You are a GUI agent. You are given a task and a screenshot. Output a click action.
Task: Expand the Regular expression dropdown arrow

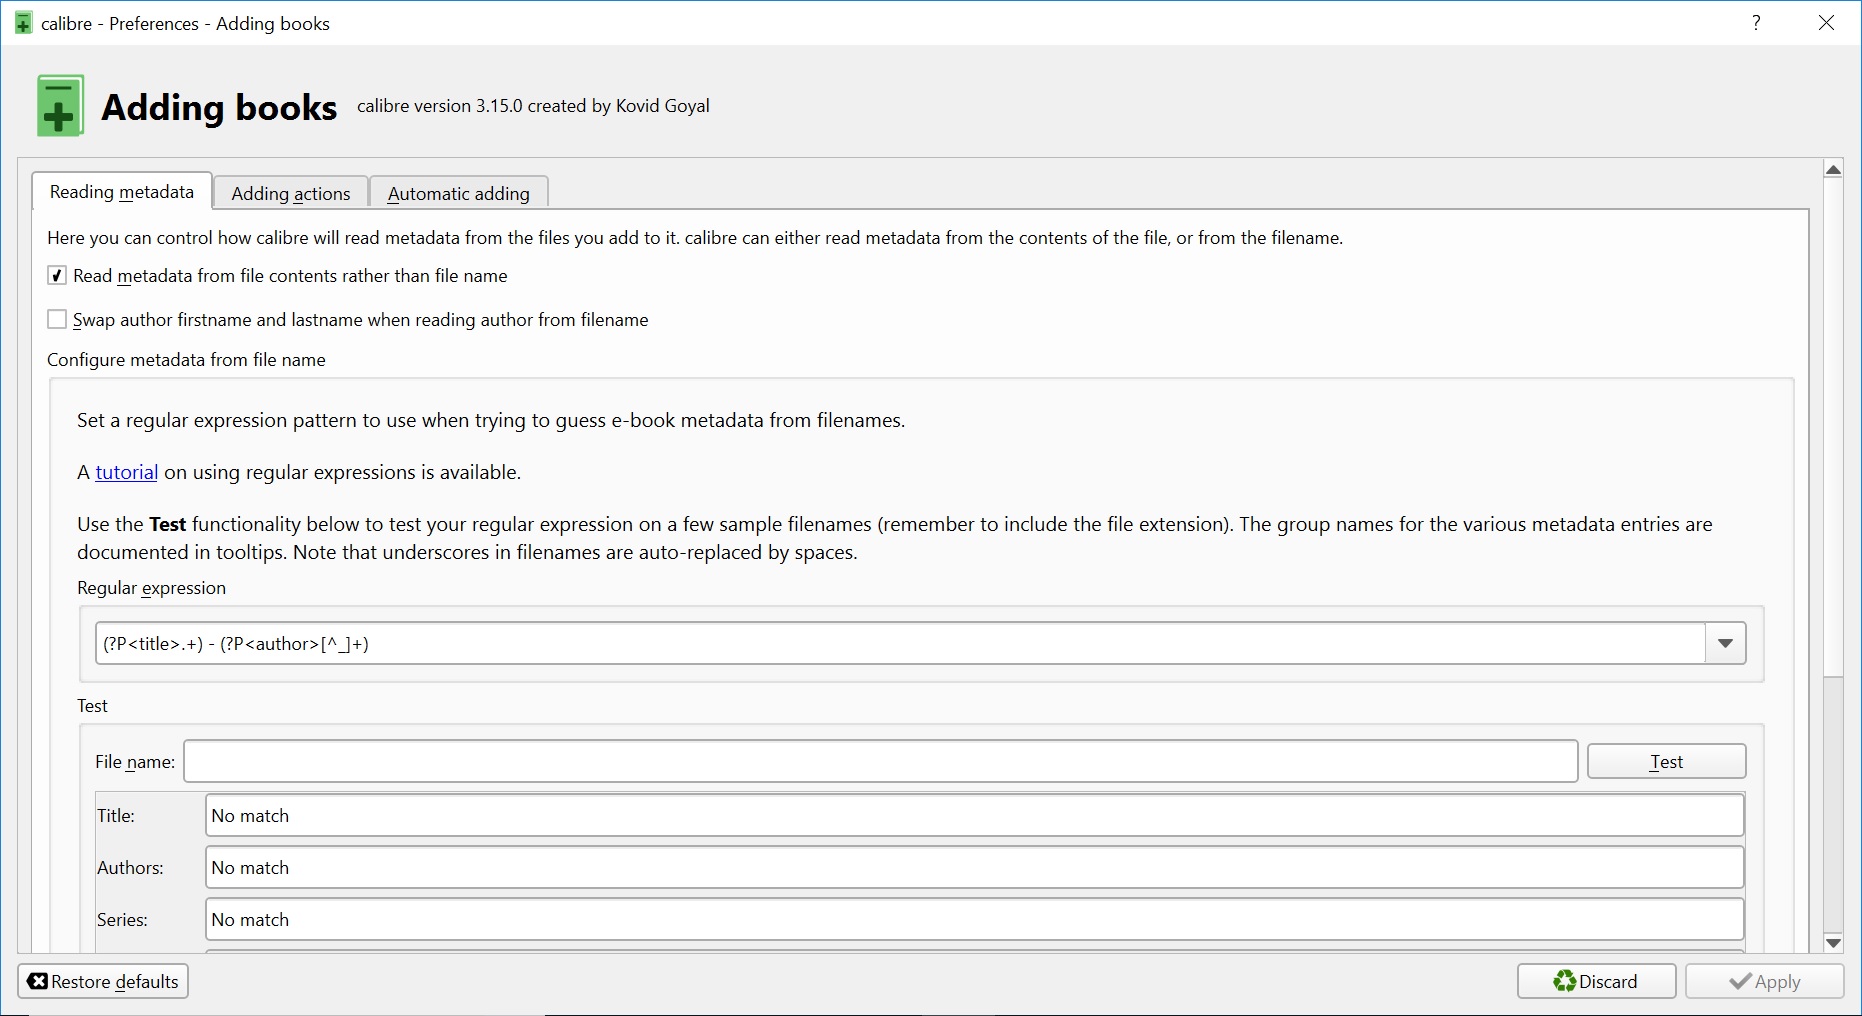click(1725, 644)
